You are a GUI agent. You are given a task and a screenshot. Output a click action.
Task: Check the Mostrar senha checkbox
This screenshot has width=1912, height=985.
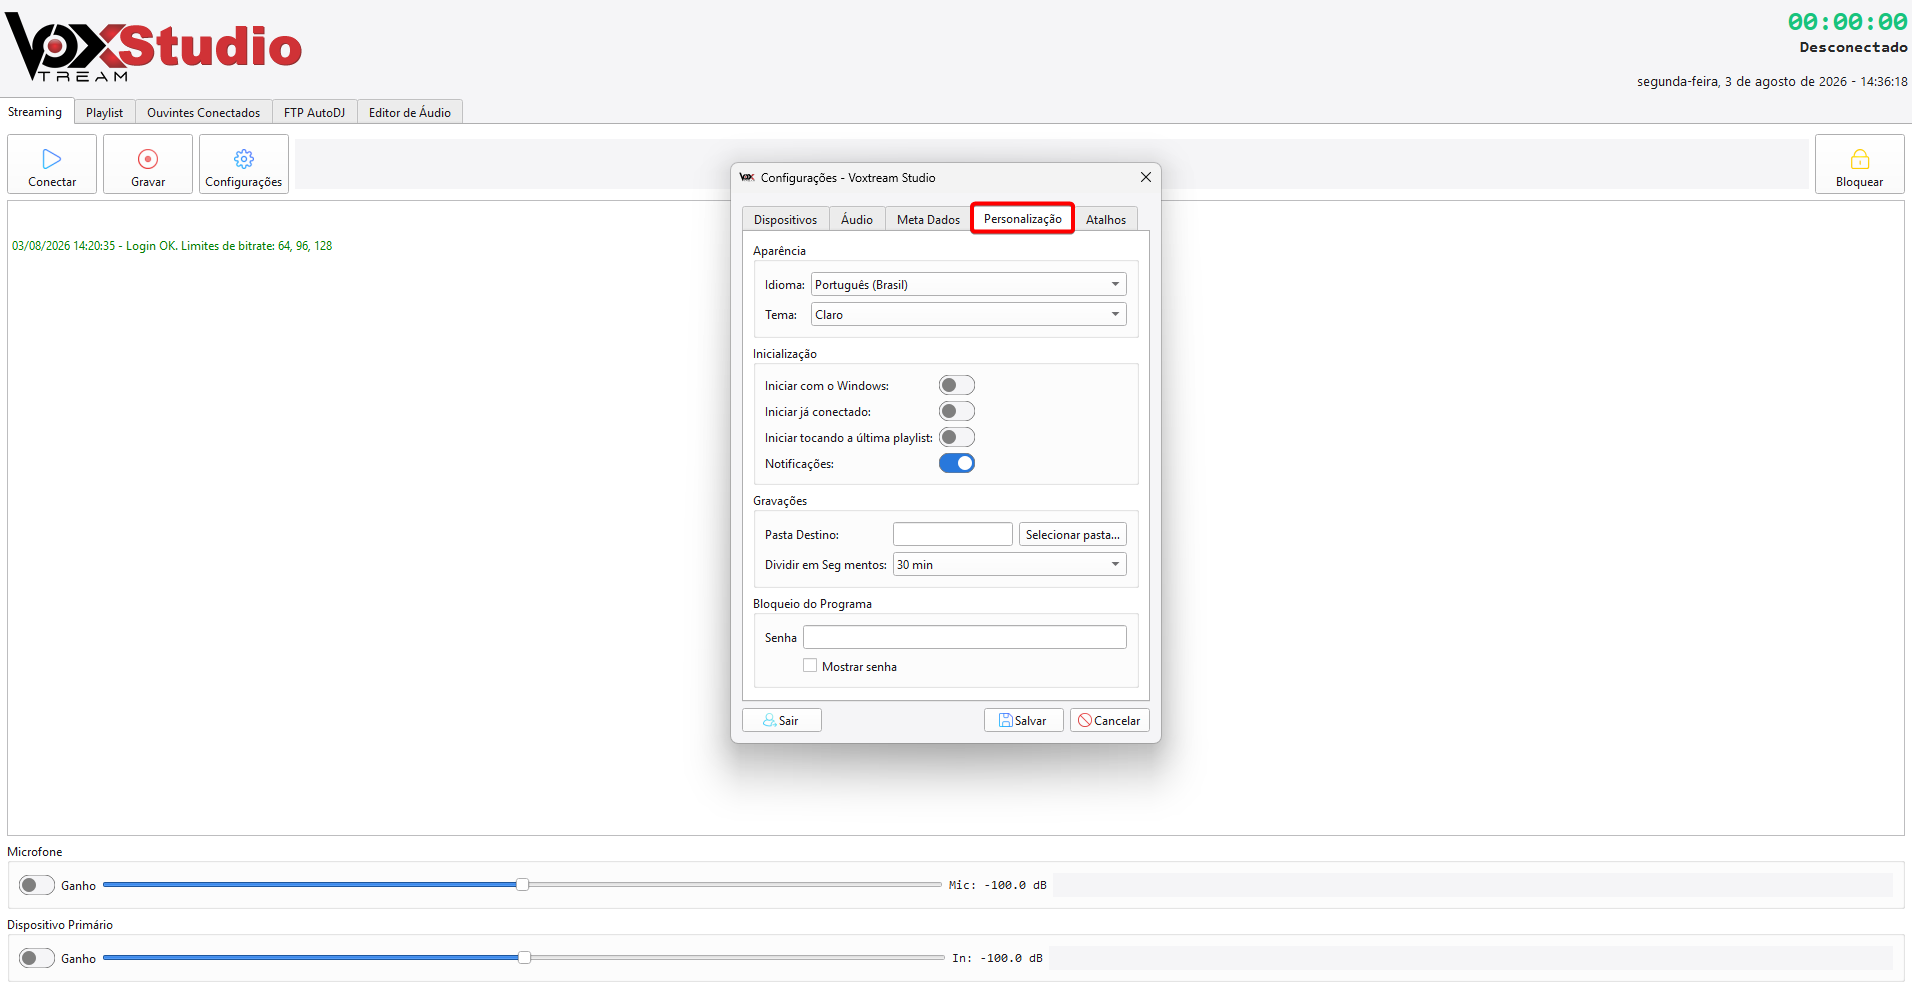[810, 665]
